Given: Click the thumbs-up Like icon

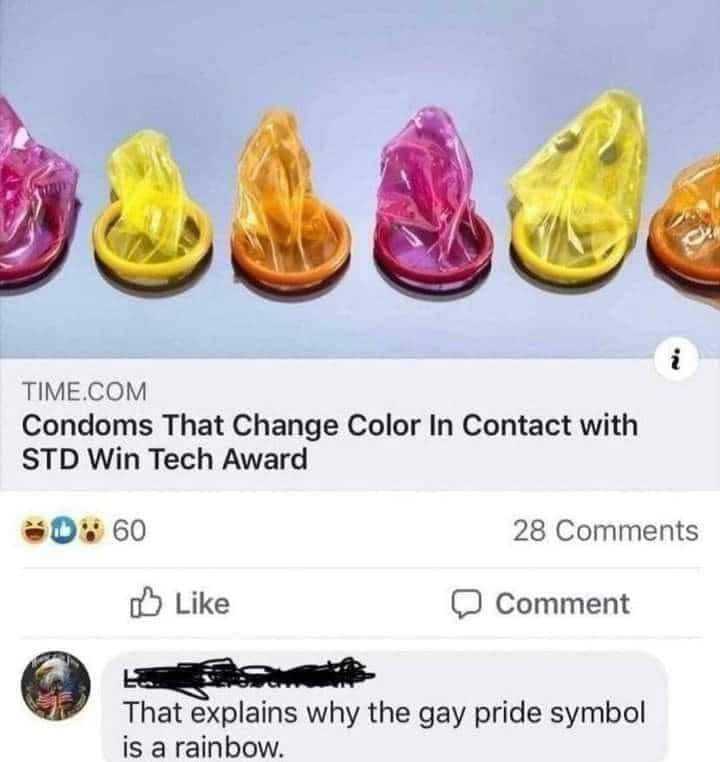Looking at the screenshot, I should click(145, 603).
